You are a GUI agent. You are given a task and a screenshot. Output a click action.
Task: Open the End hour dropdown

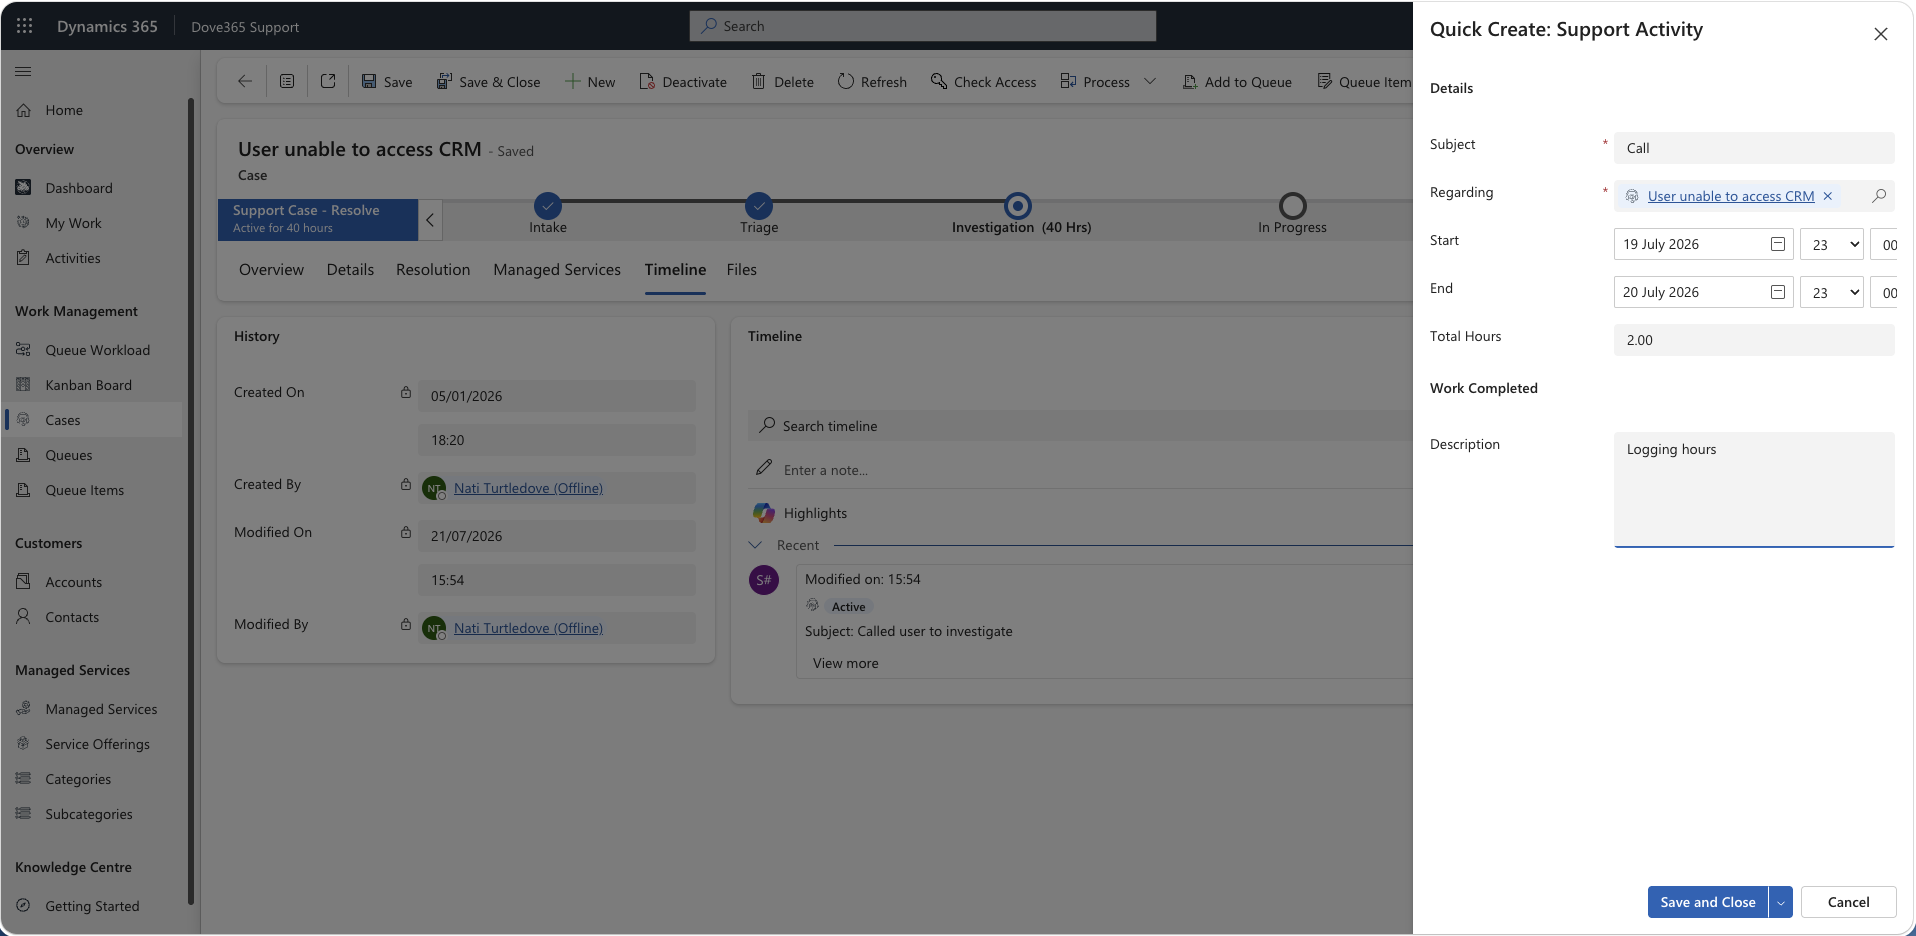[1832, 292]
